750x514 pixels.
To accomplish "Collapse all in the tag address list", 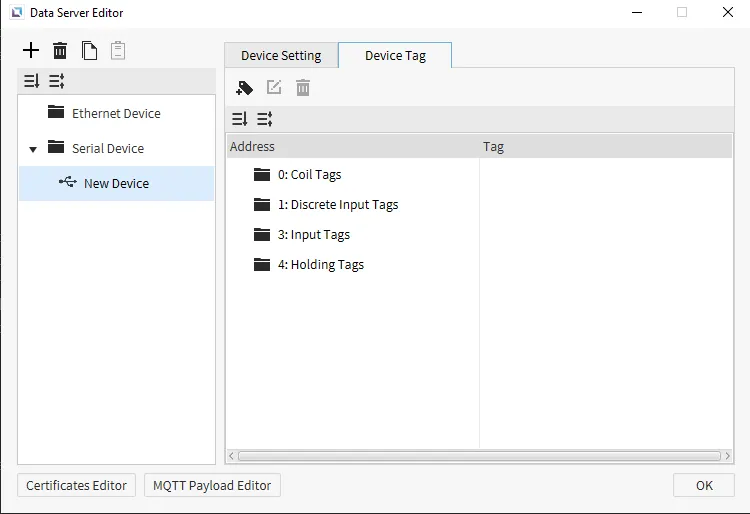I will coord(265,119).
